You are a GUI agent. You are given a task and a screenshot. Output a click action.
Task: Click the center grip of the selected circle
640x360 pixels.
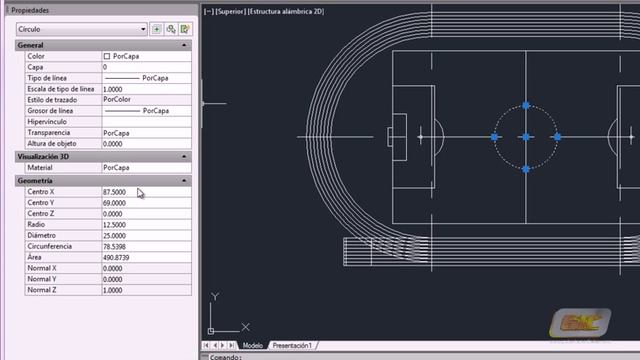click(526, 137)
